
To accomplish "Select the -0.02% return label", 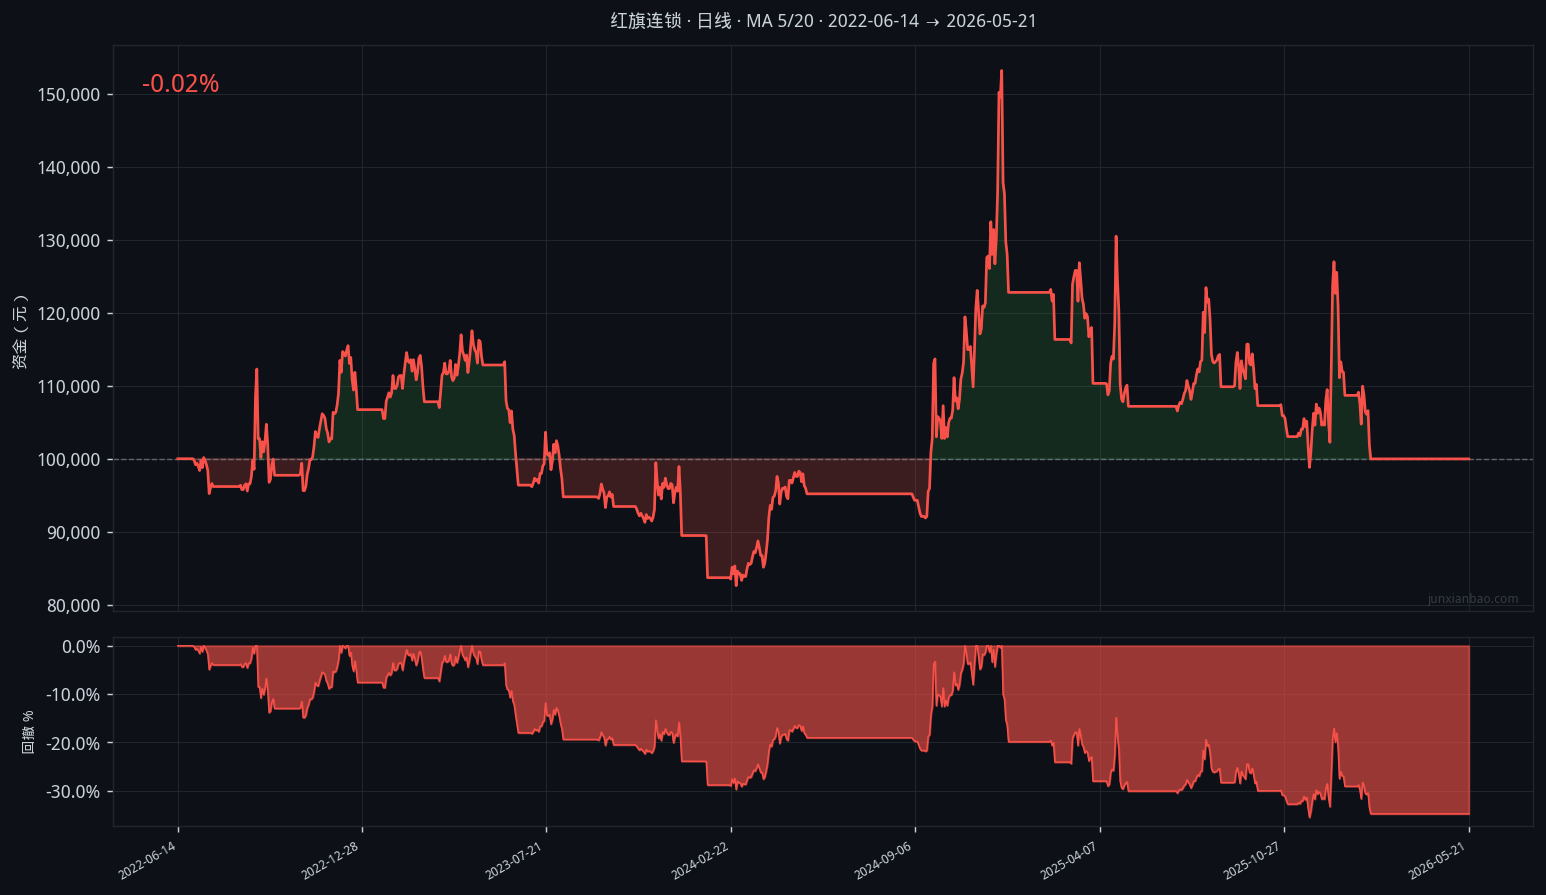I will (x=180, y=84).
